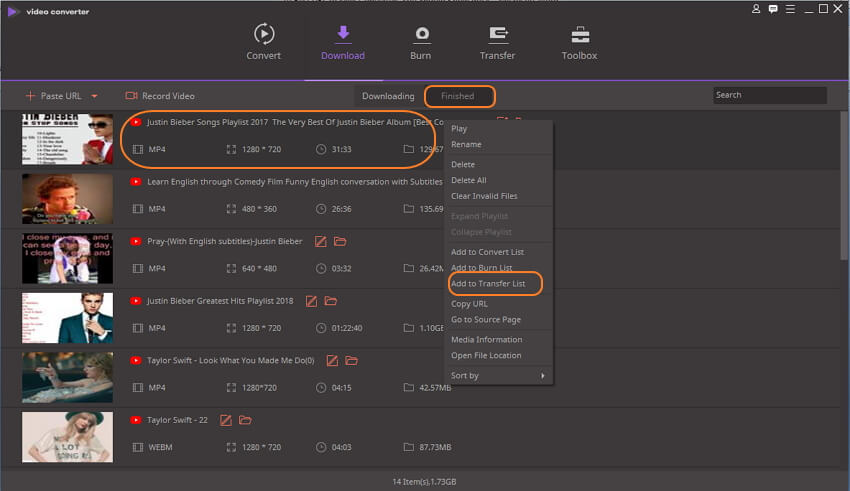Image resolution: width=850 pixels, height=491 pixels.
Task: Open the Burn section icon
Action: (422, 34)
